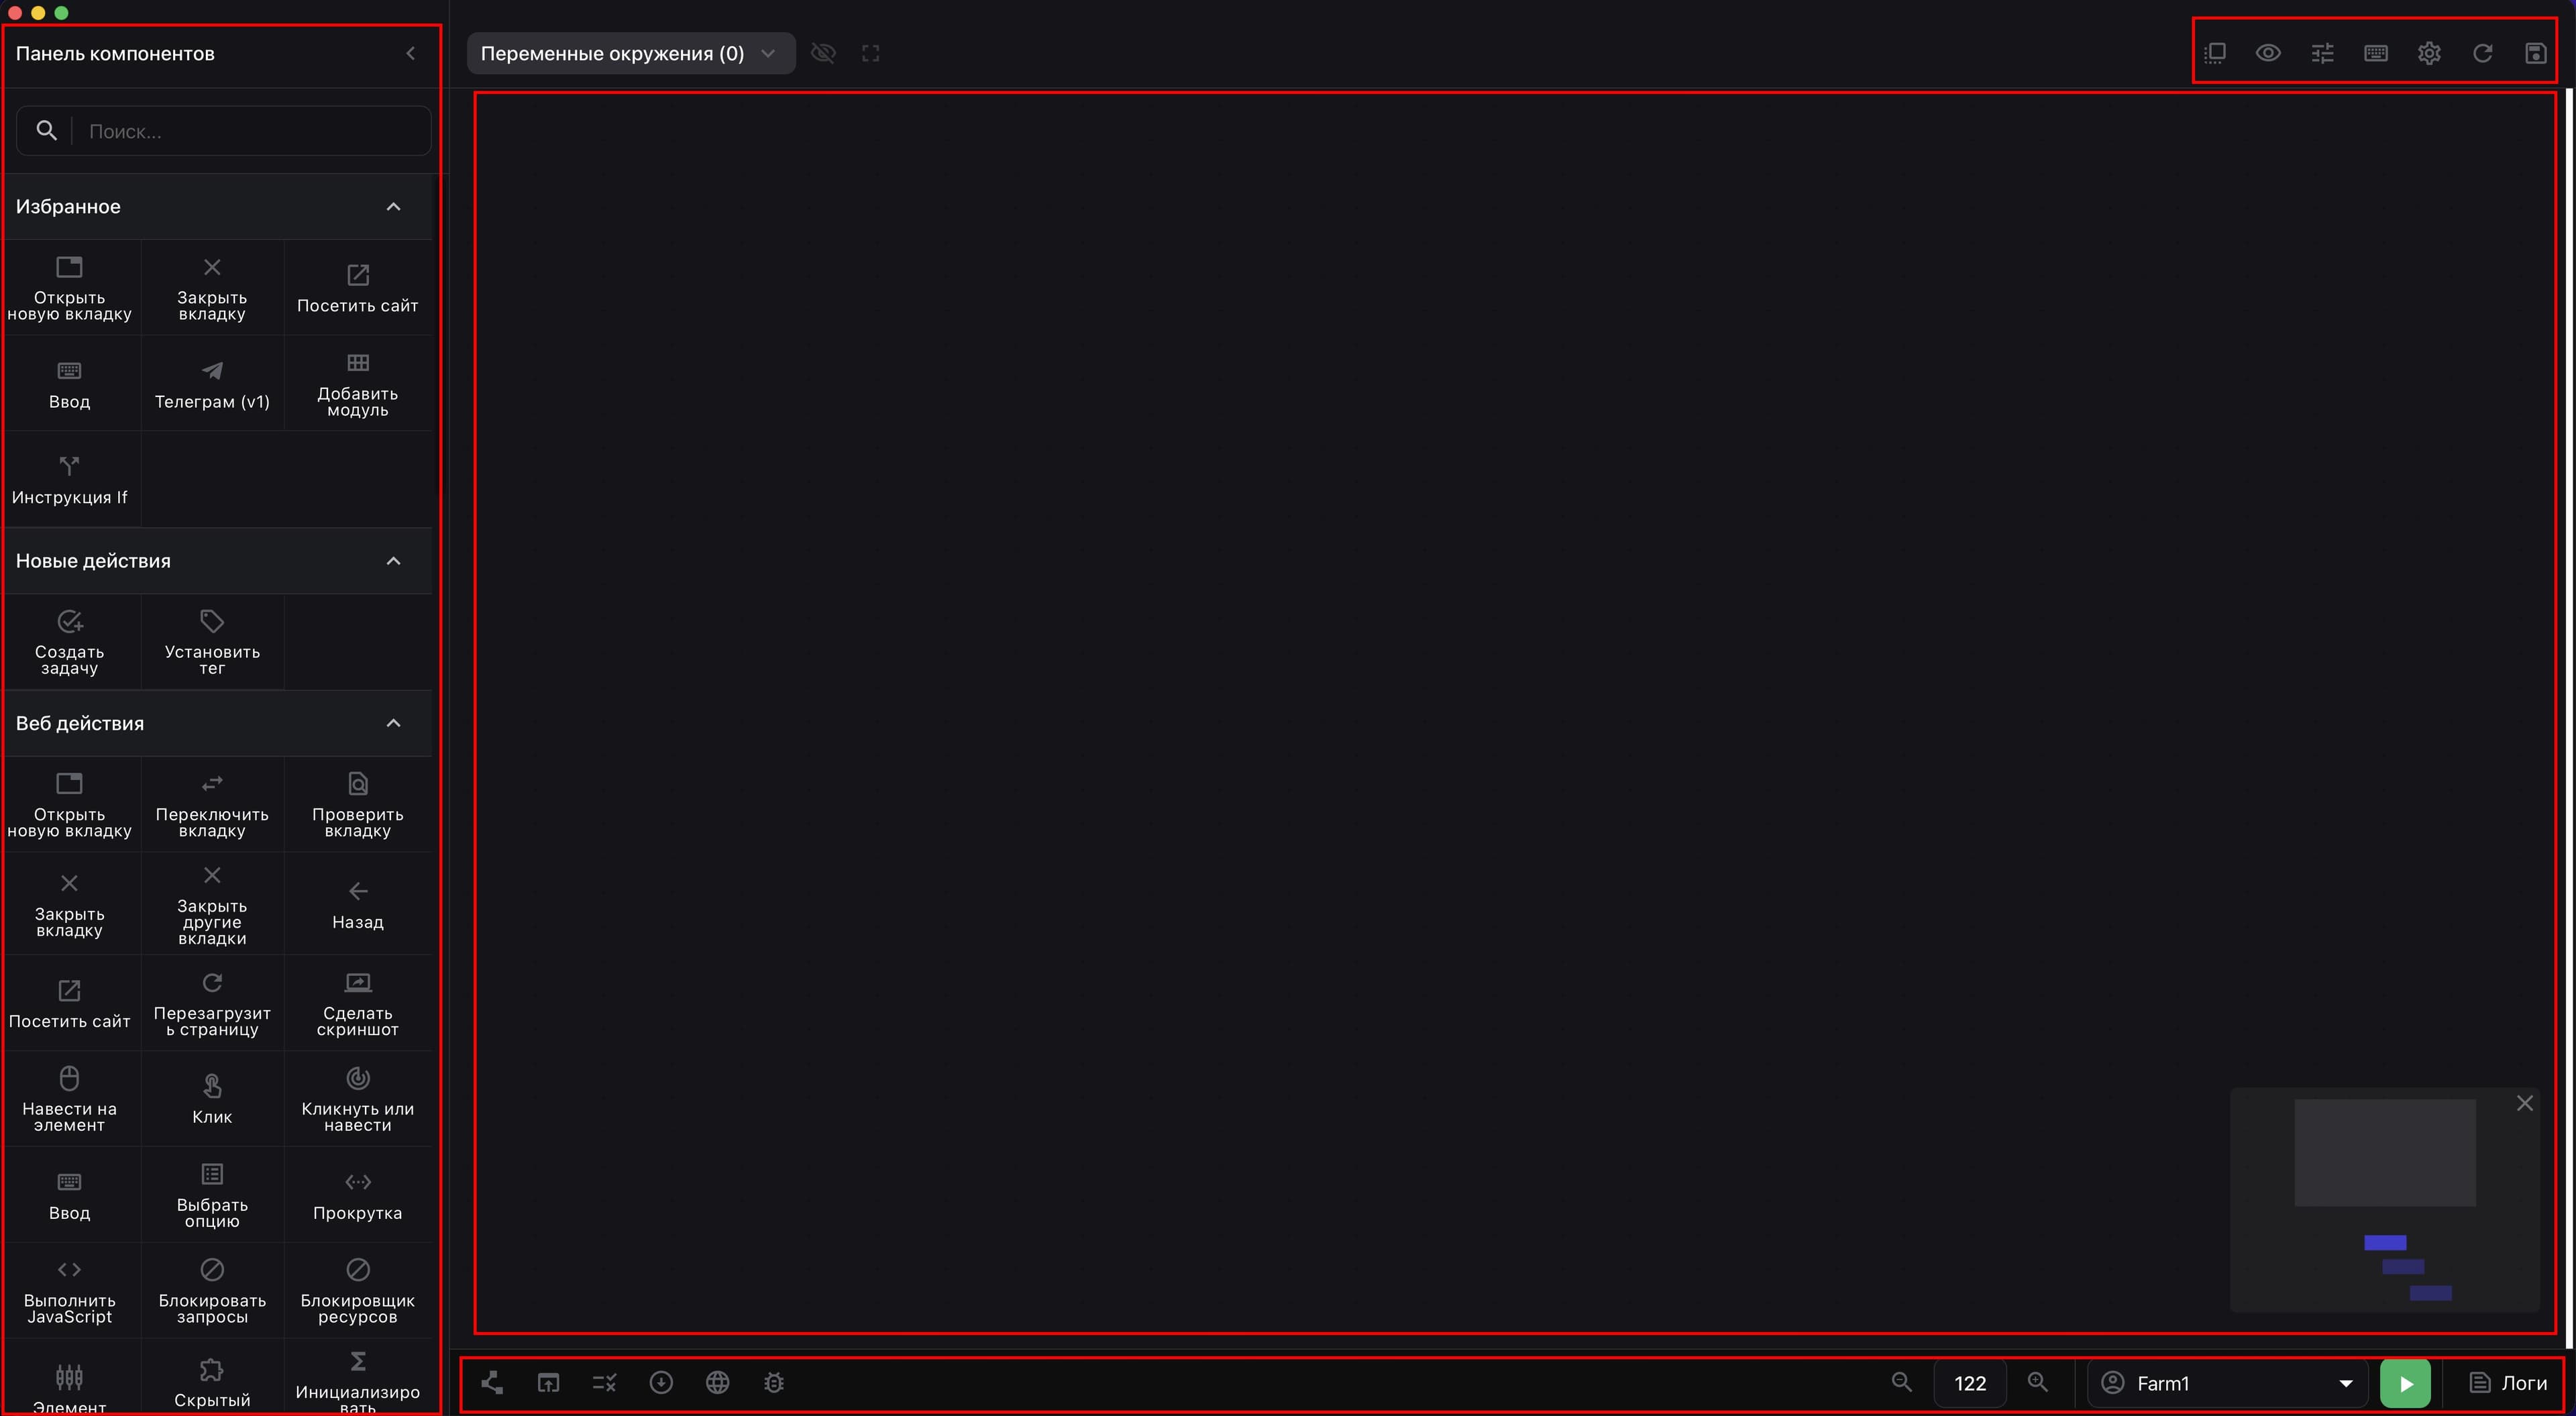Select Закрыть вкладку in Избранное

212,288
